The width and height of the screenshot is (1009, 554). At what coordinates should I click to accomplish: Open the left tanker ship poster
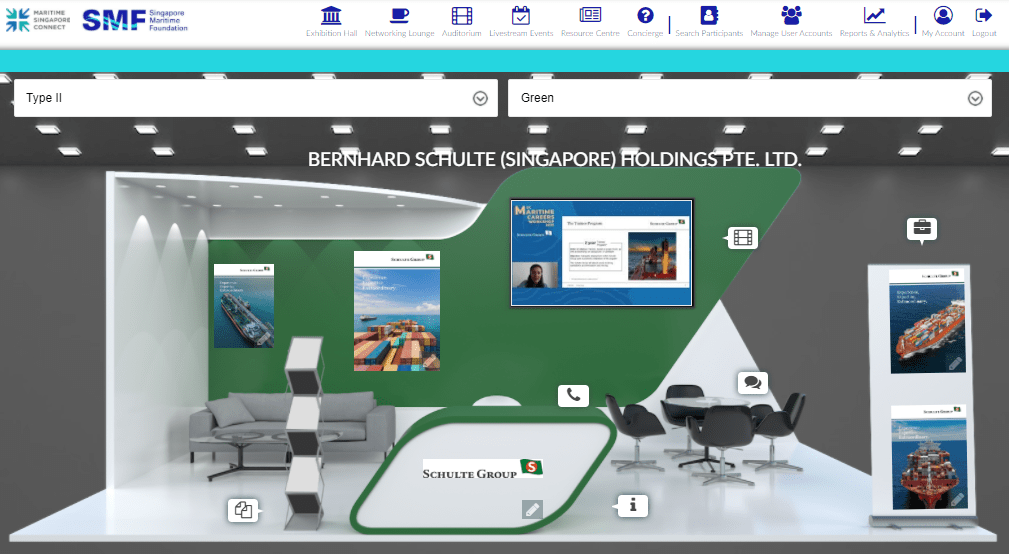244,306
